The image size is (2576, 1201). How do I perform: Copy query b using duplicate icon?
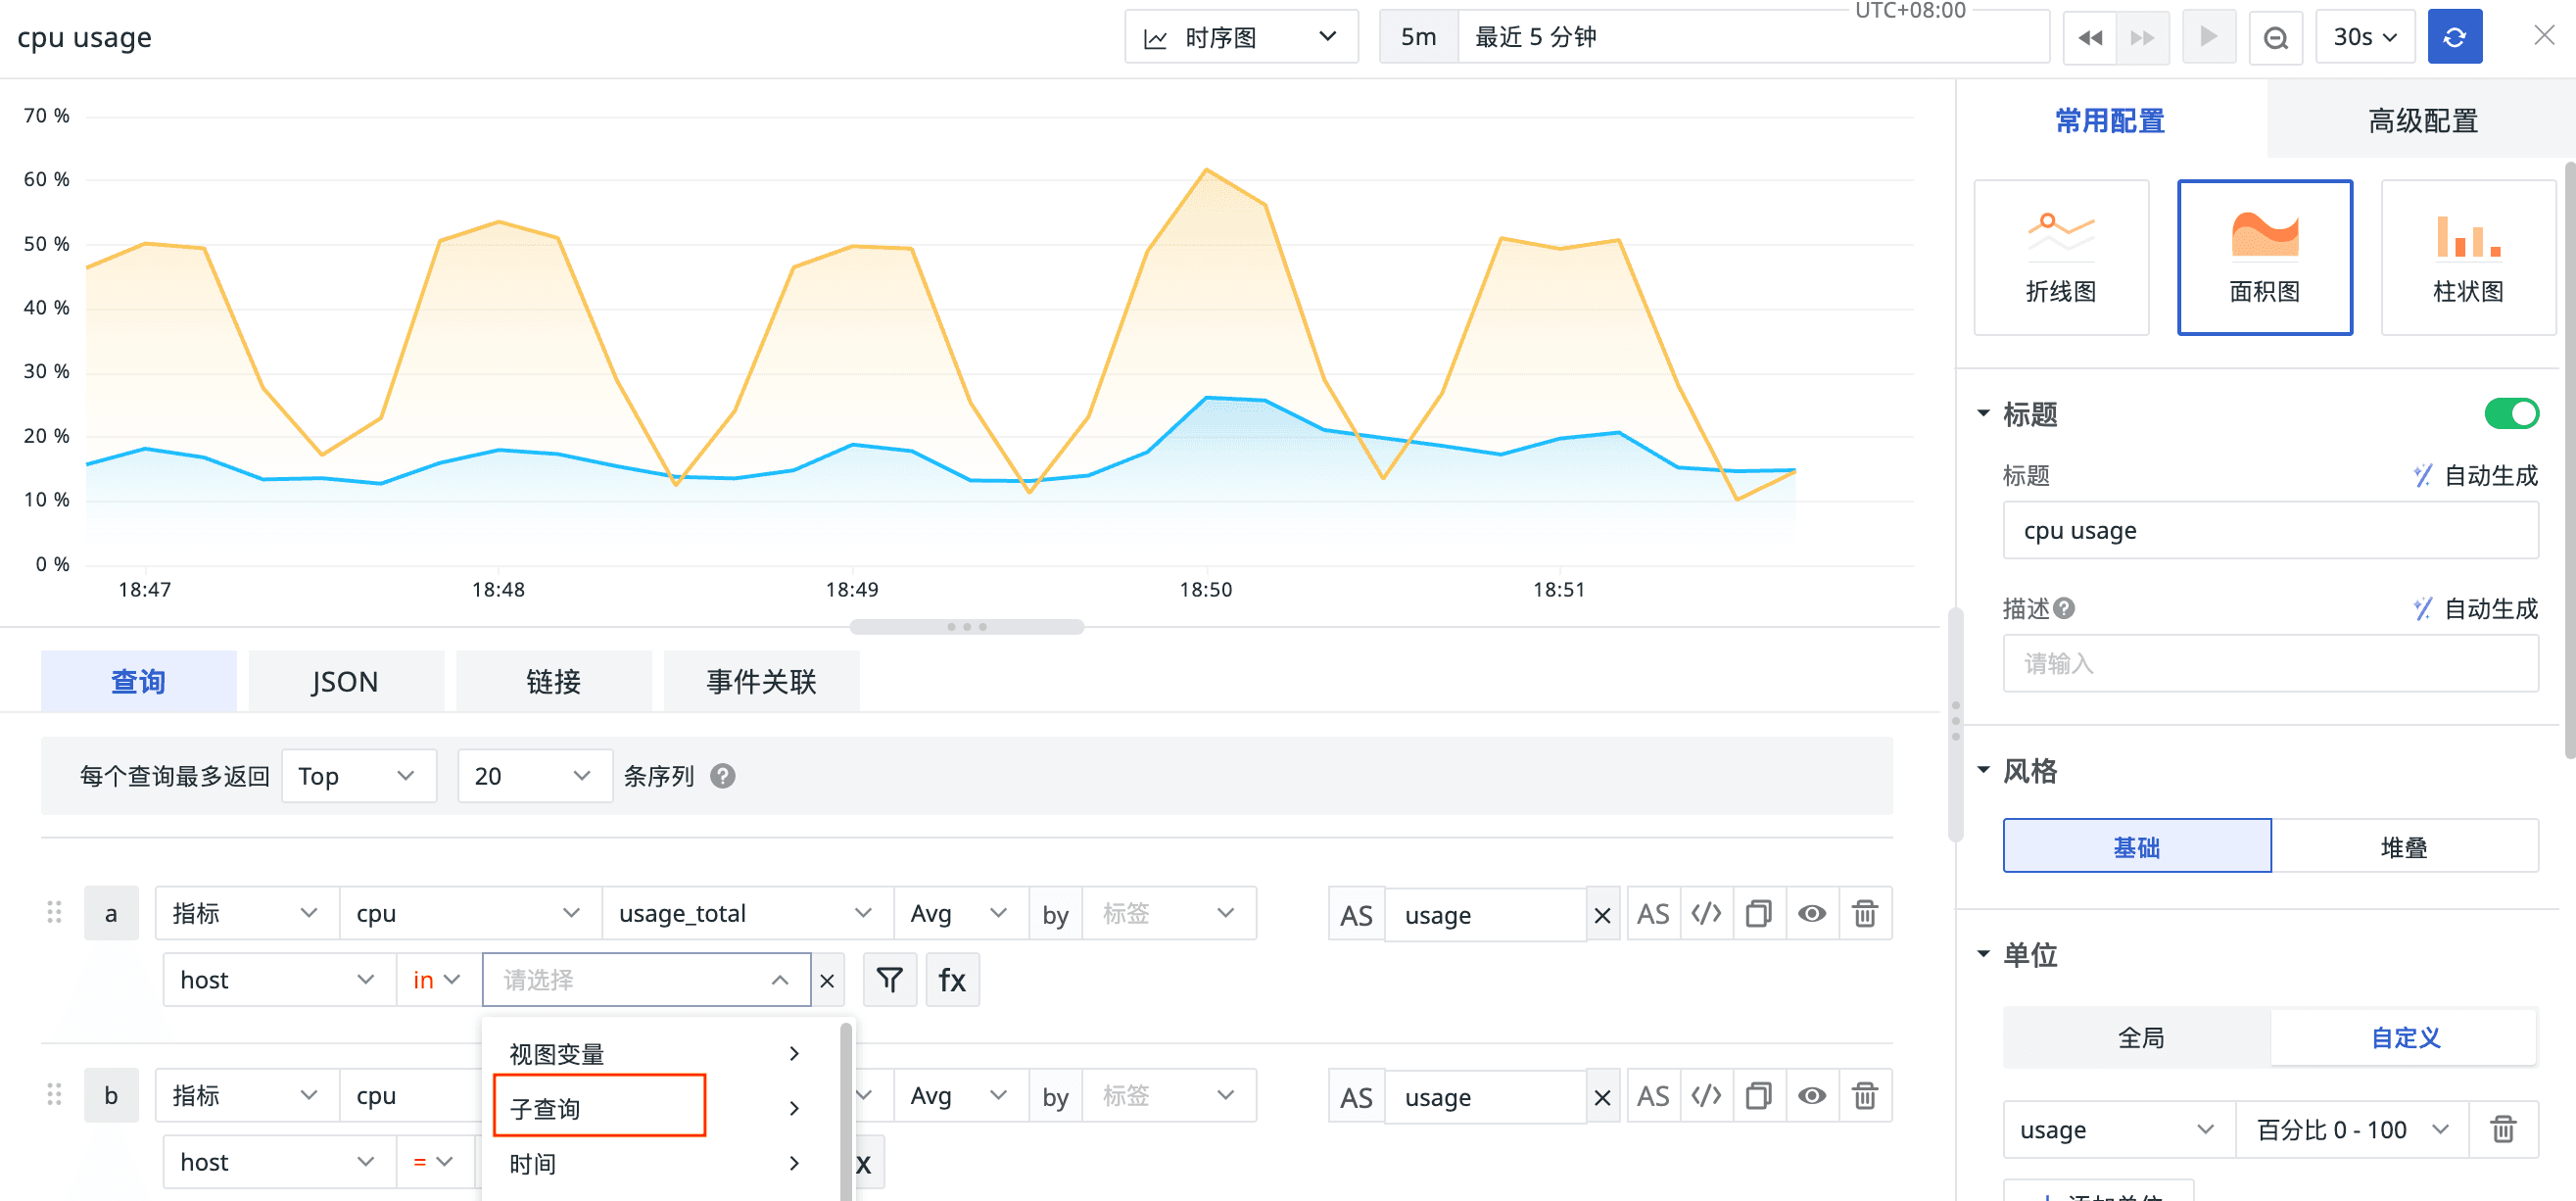pos(1758,1095)
